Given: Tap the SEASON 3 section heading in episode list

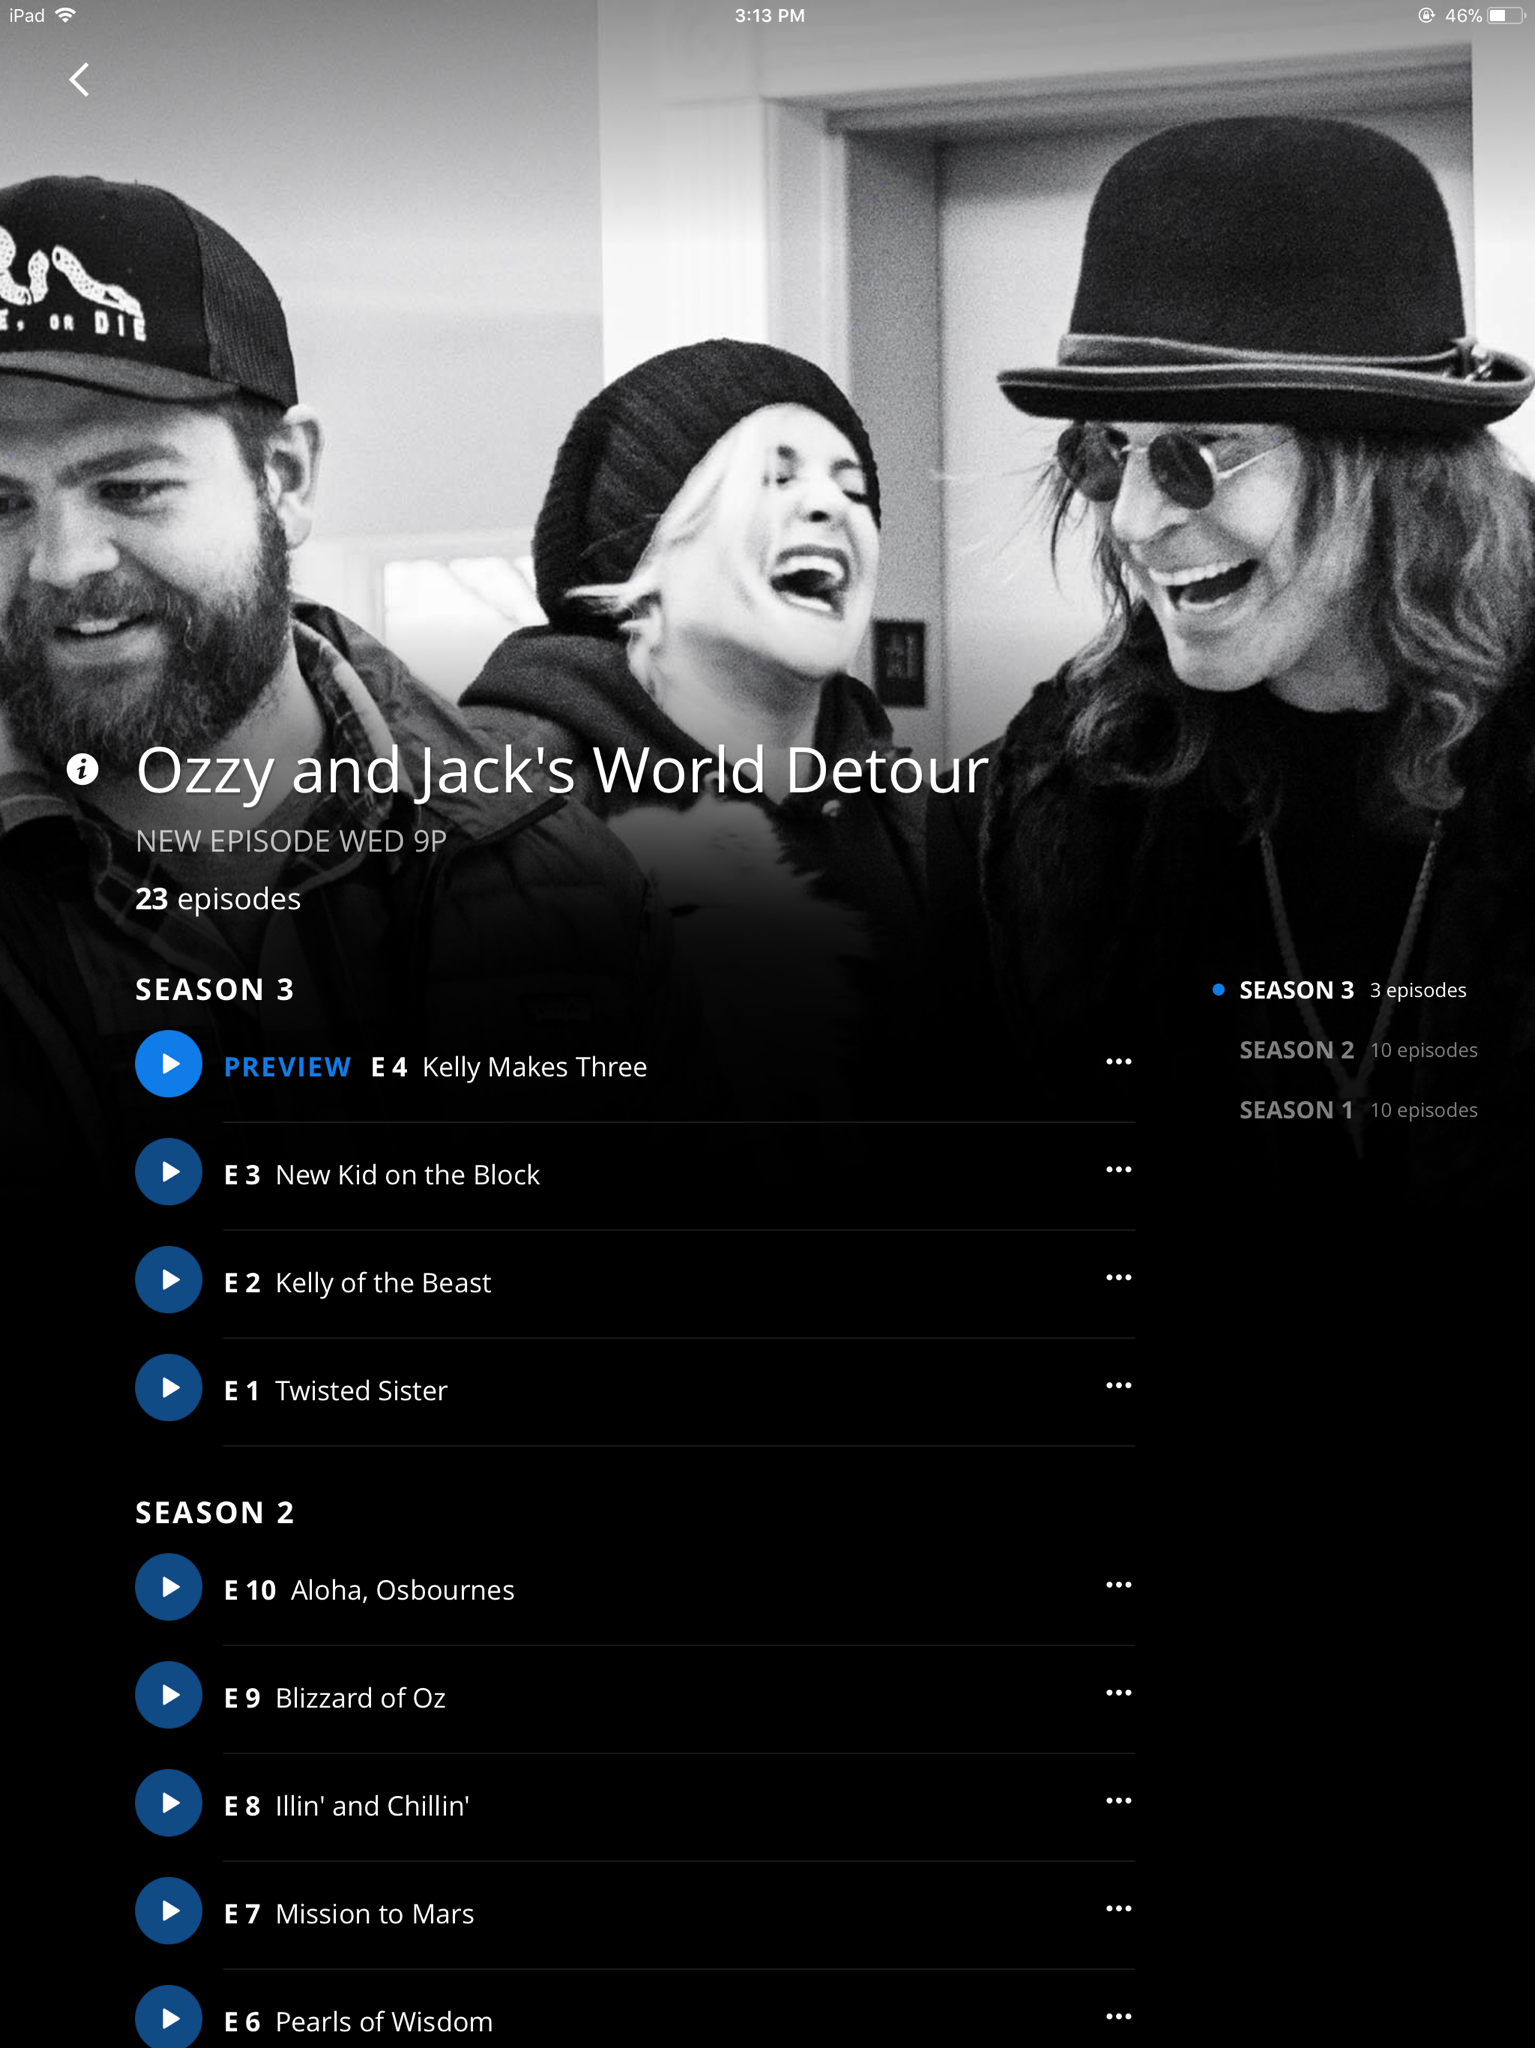Looking at the screenshot, I should point(215,989).
